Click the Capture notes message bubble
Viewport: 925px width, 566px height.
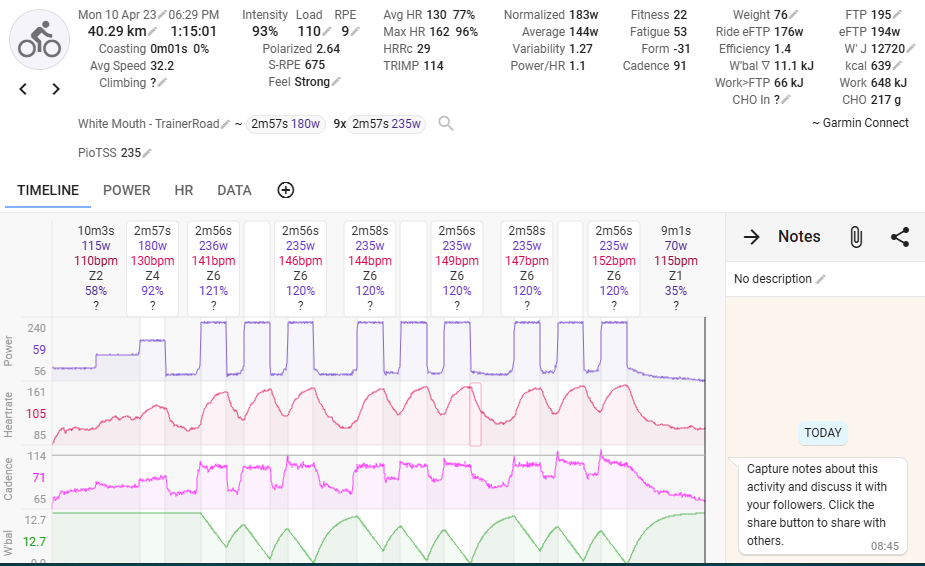tap(822, 506)
